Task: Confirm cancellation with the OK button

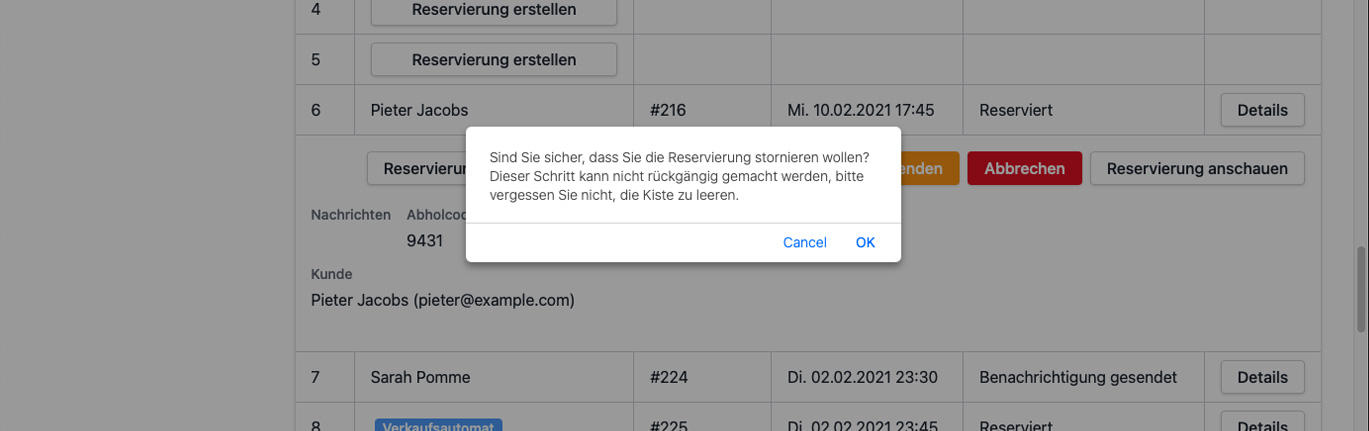Action: 865,242
